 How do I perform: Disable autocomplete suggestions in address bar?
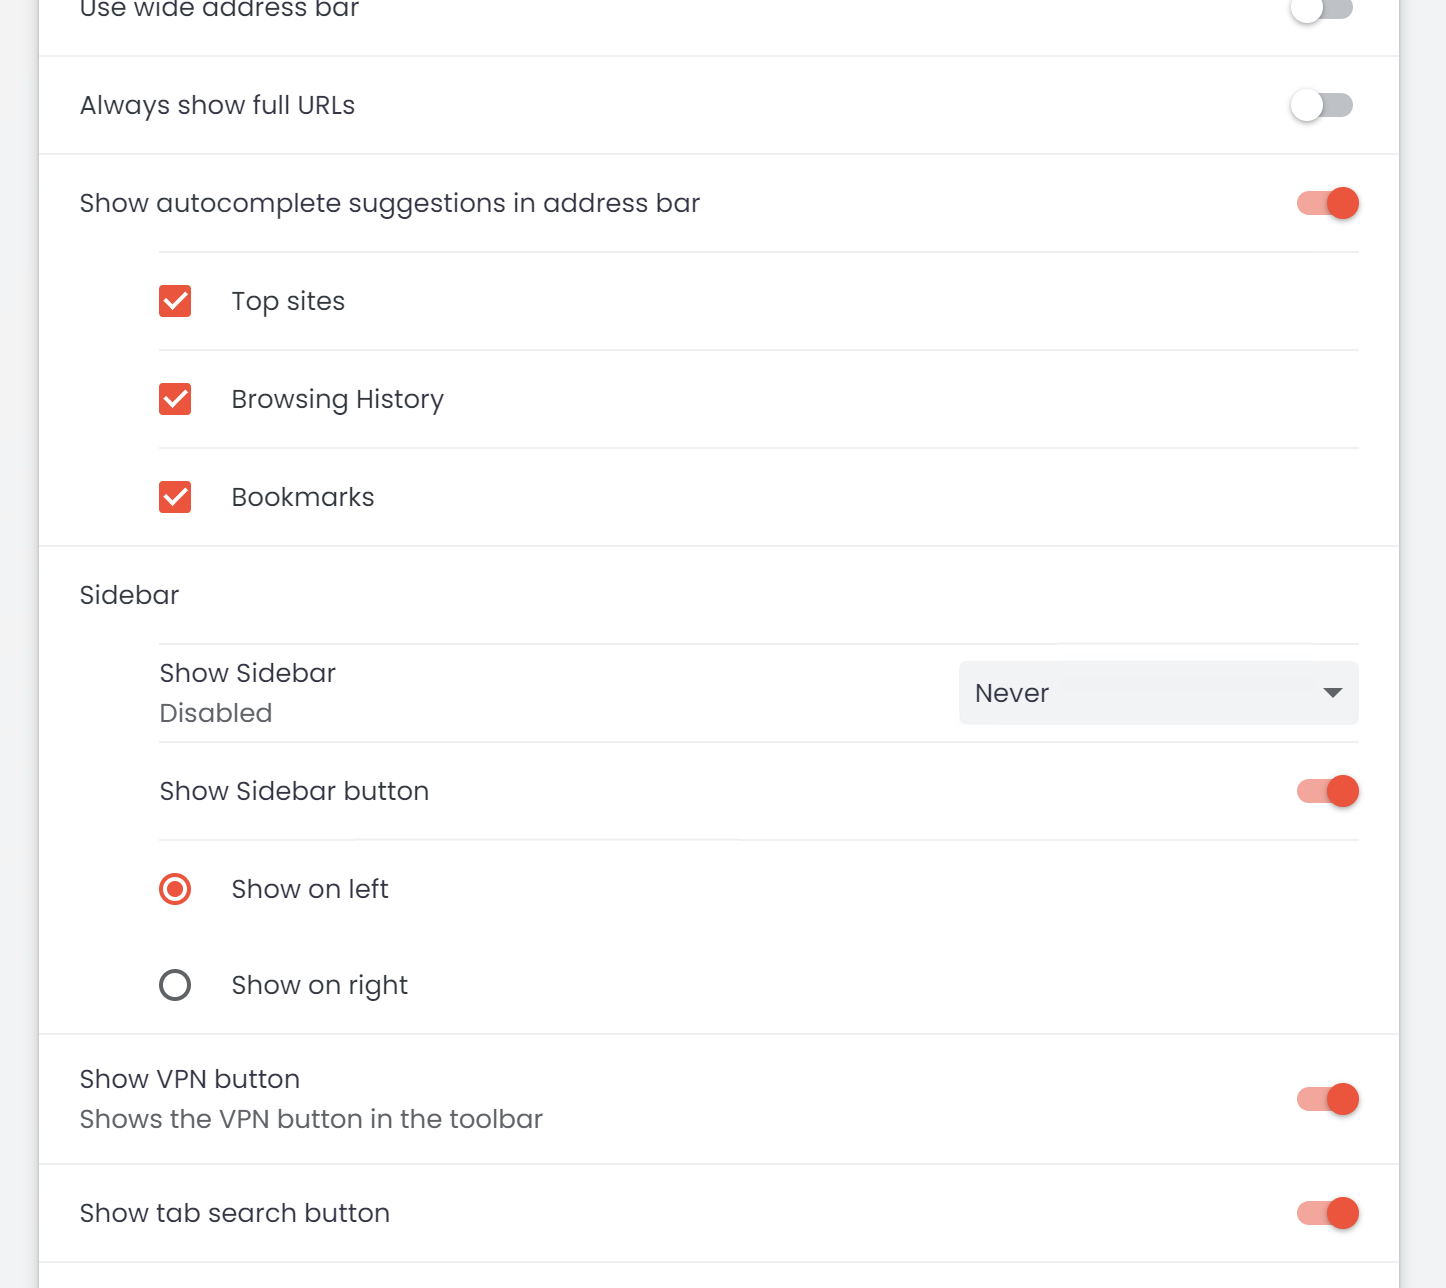tap(1327, 203)
